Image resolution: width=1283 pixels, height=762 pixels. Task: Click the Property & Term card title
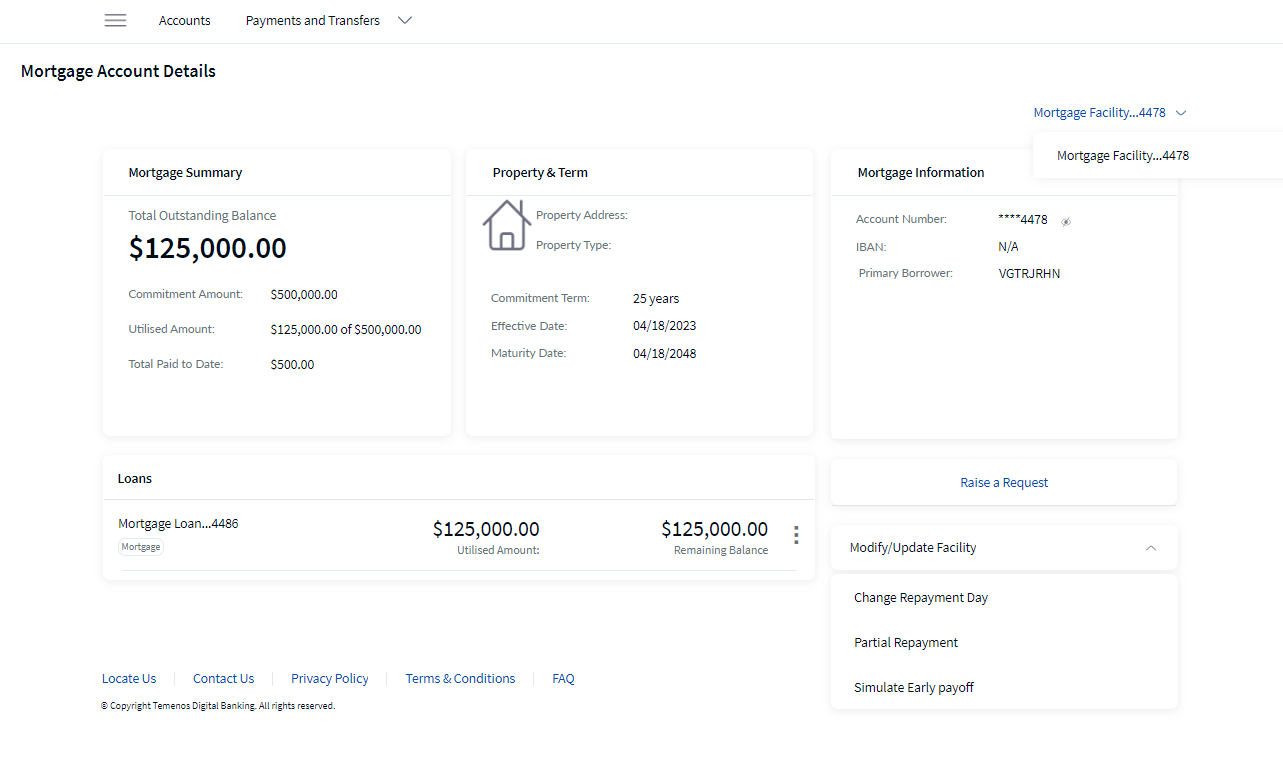tap(540, 173)
